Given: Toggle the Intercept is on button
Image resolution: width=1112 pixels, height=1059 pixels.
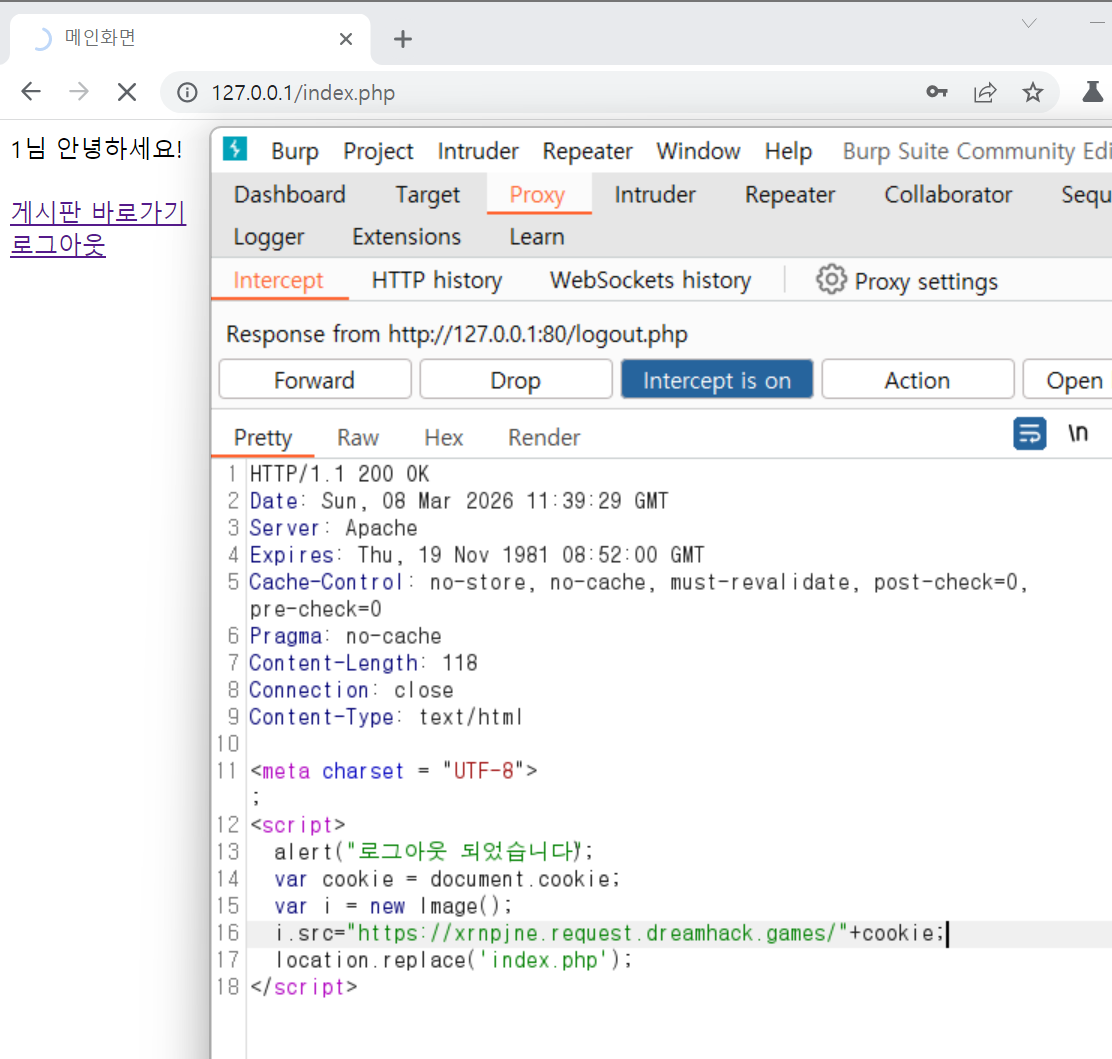Looking at the screenshot, I should coord(717,379).
